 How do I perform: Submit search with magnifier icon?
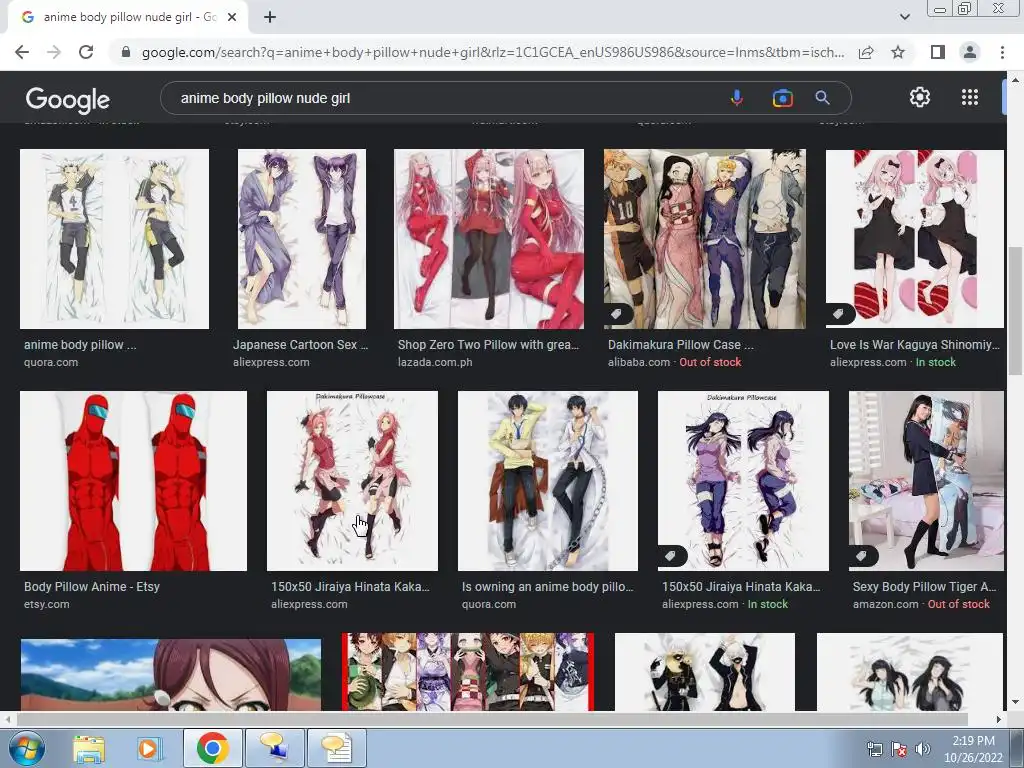click(822, 98)
